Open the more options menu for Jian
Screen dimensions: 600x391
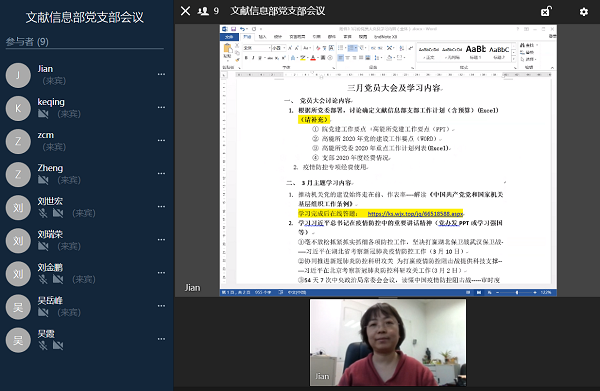pyautogui.click(x=161, y=74)
